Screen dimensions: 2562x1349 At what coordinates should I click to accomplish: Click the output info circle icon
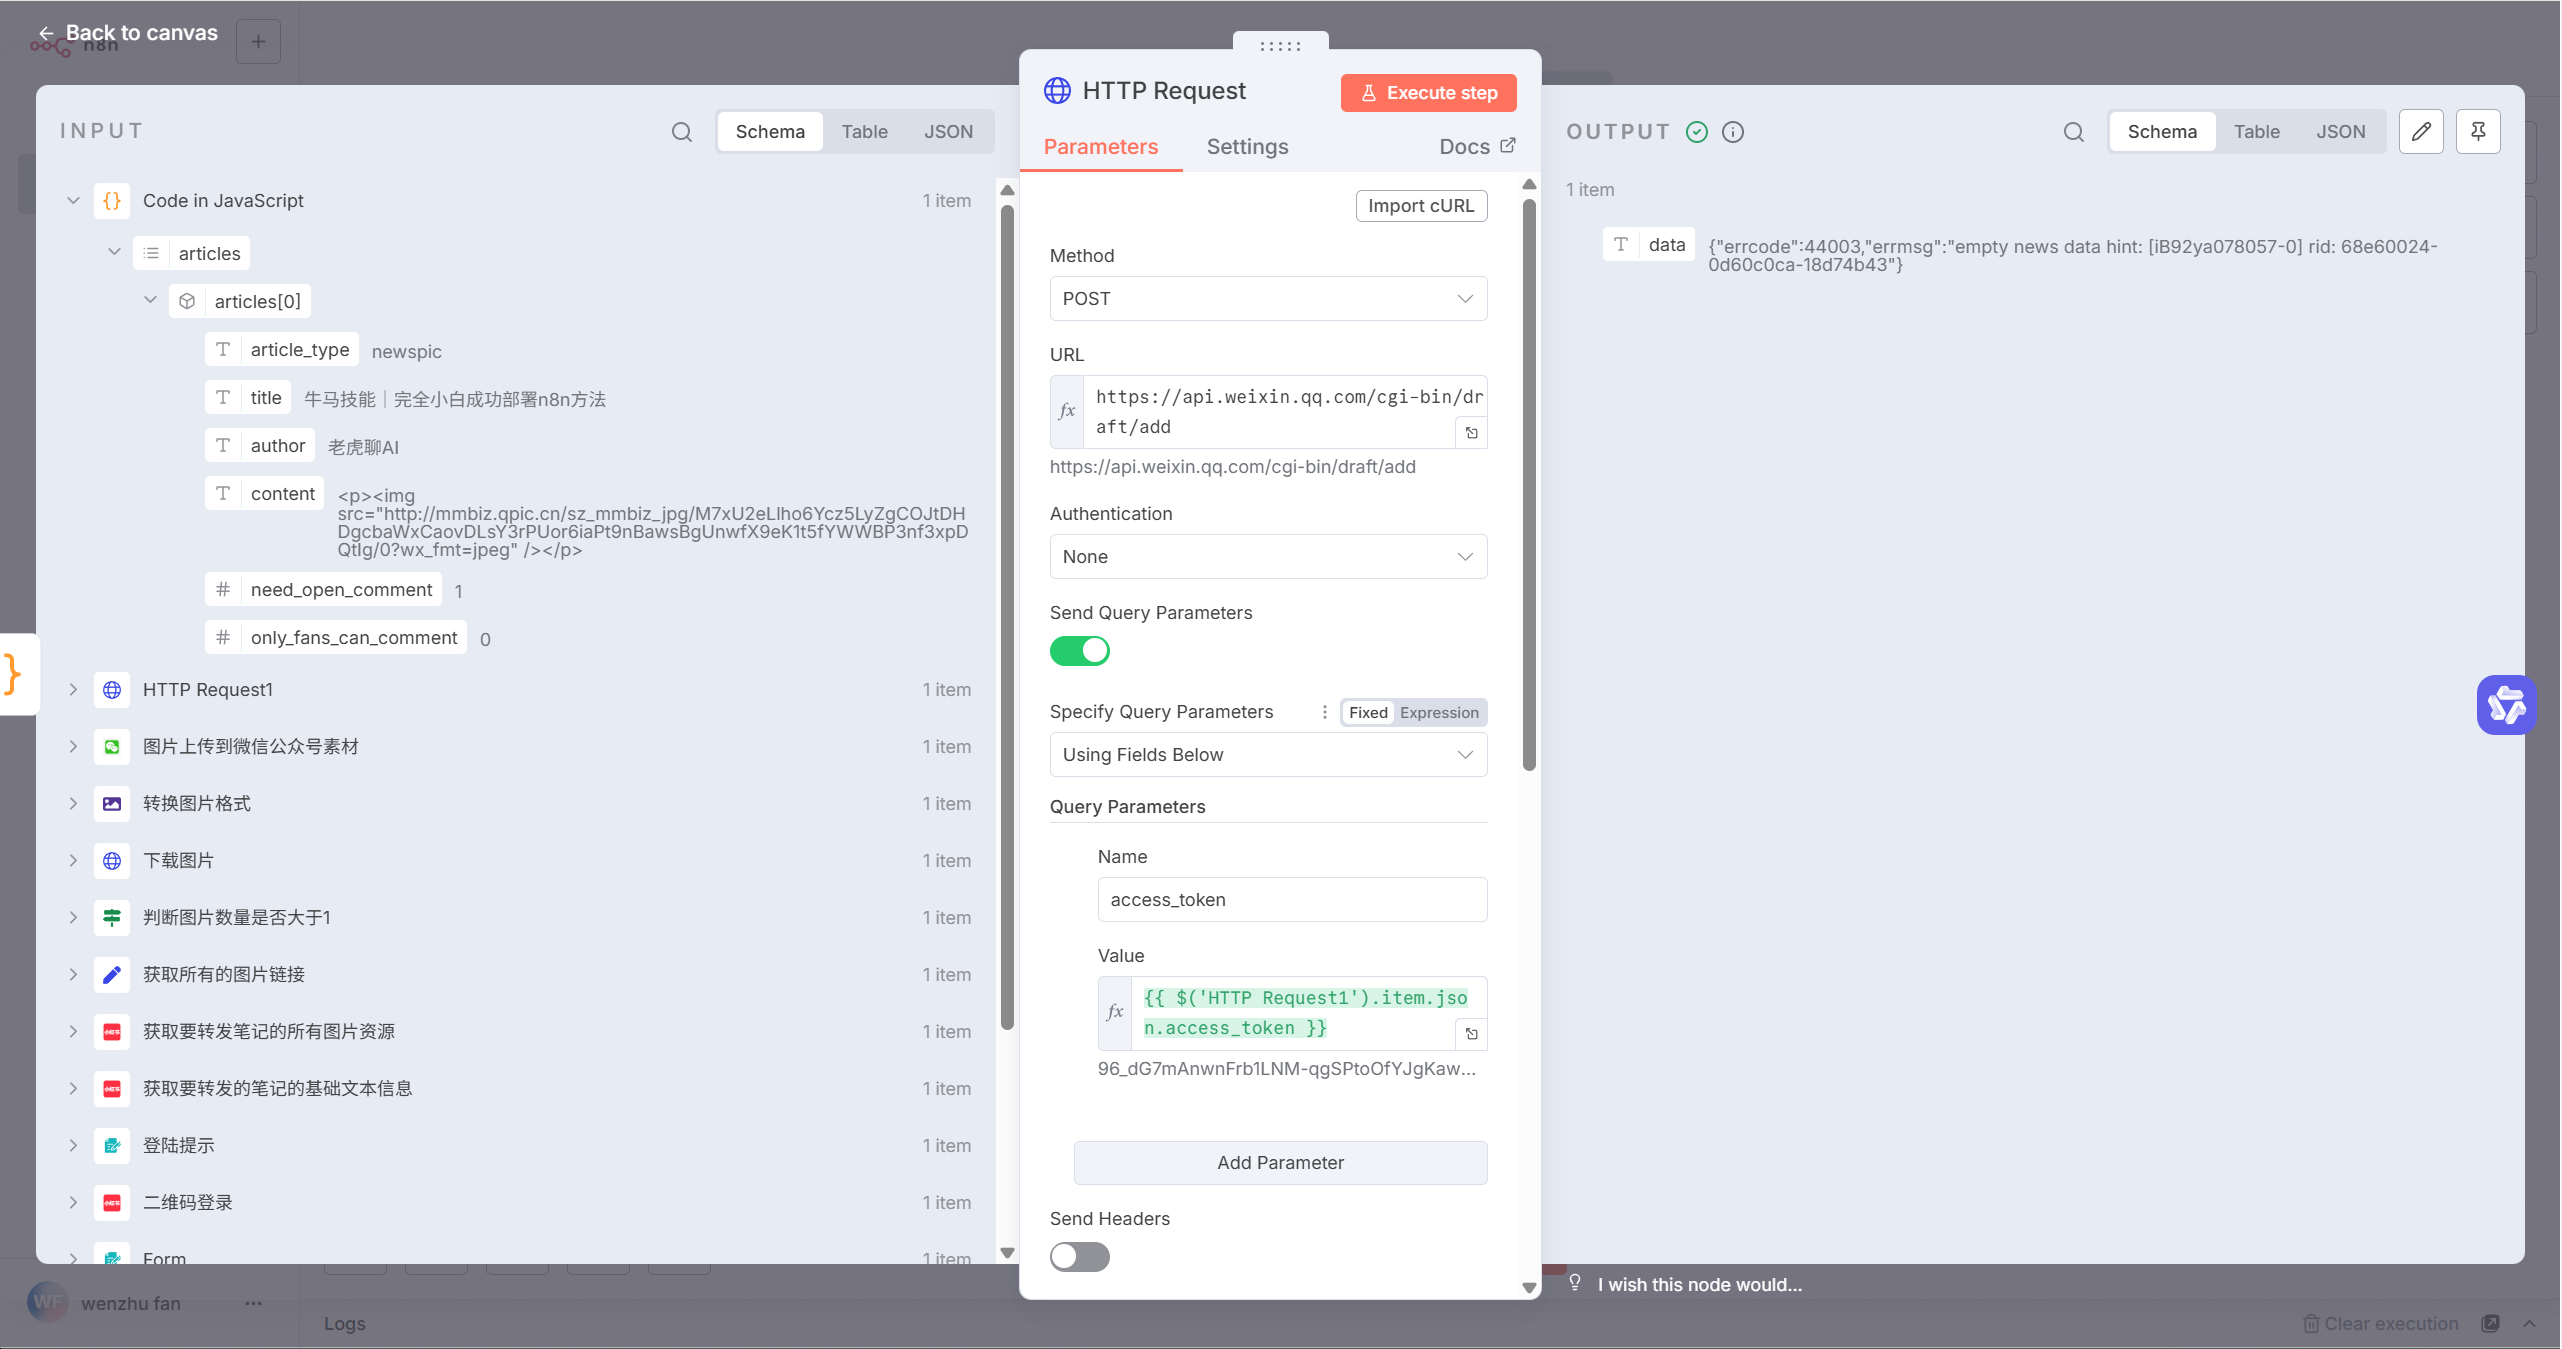(1733, 132)
